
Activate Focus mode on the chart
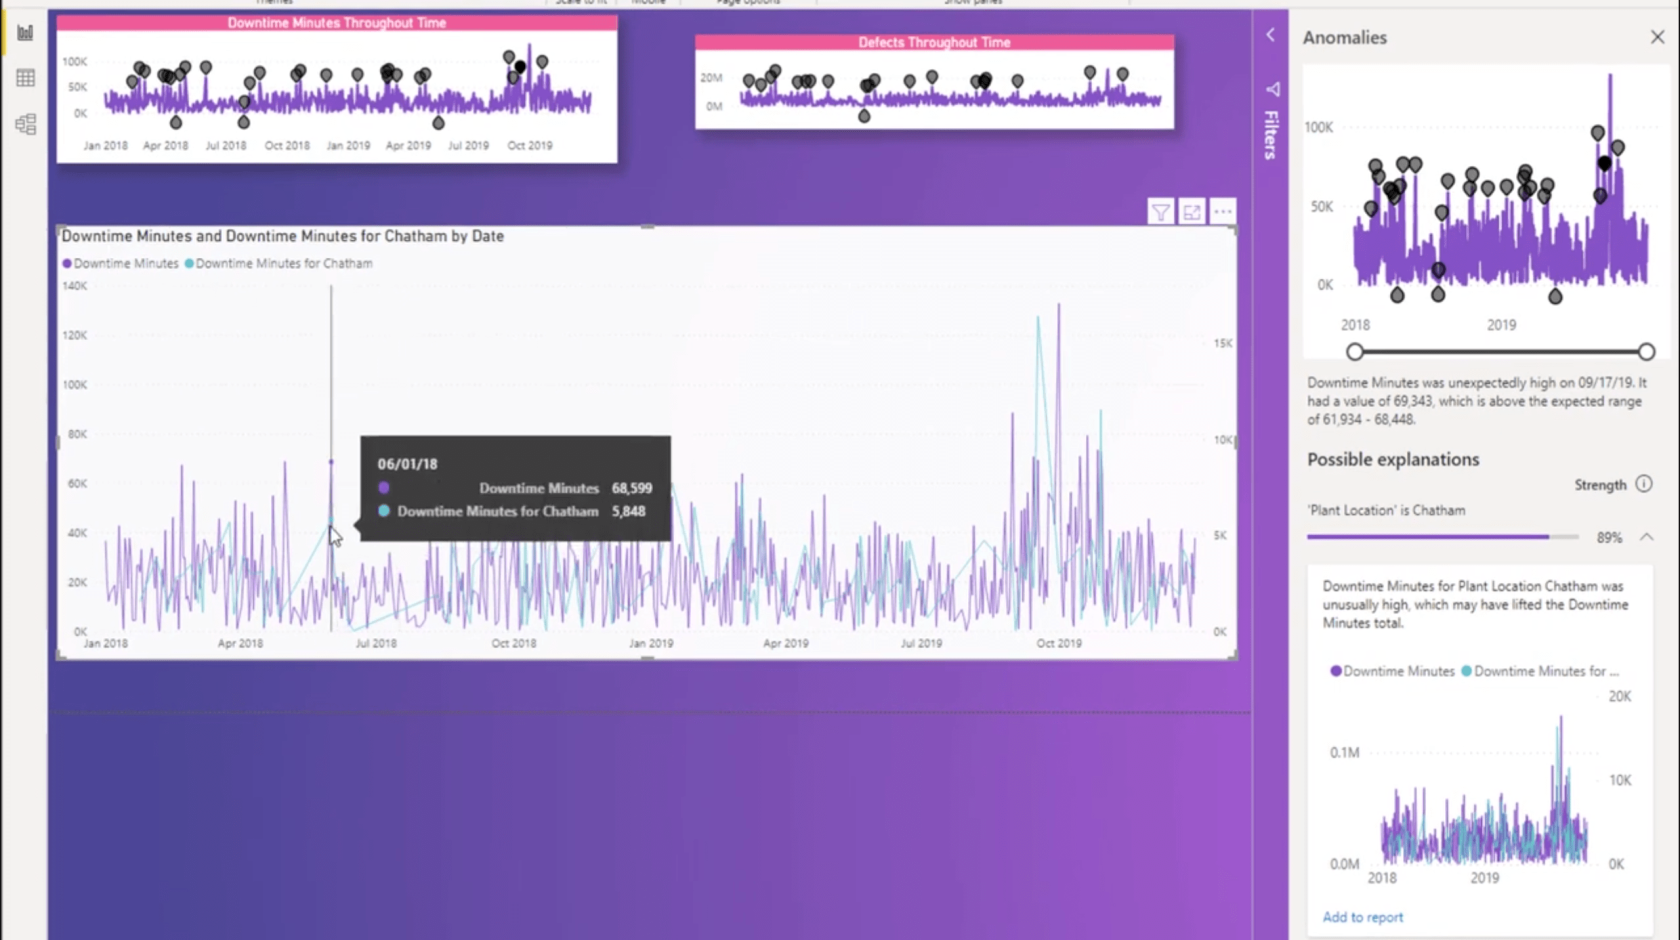click(x=1191, y=212)
